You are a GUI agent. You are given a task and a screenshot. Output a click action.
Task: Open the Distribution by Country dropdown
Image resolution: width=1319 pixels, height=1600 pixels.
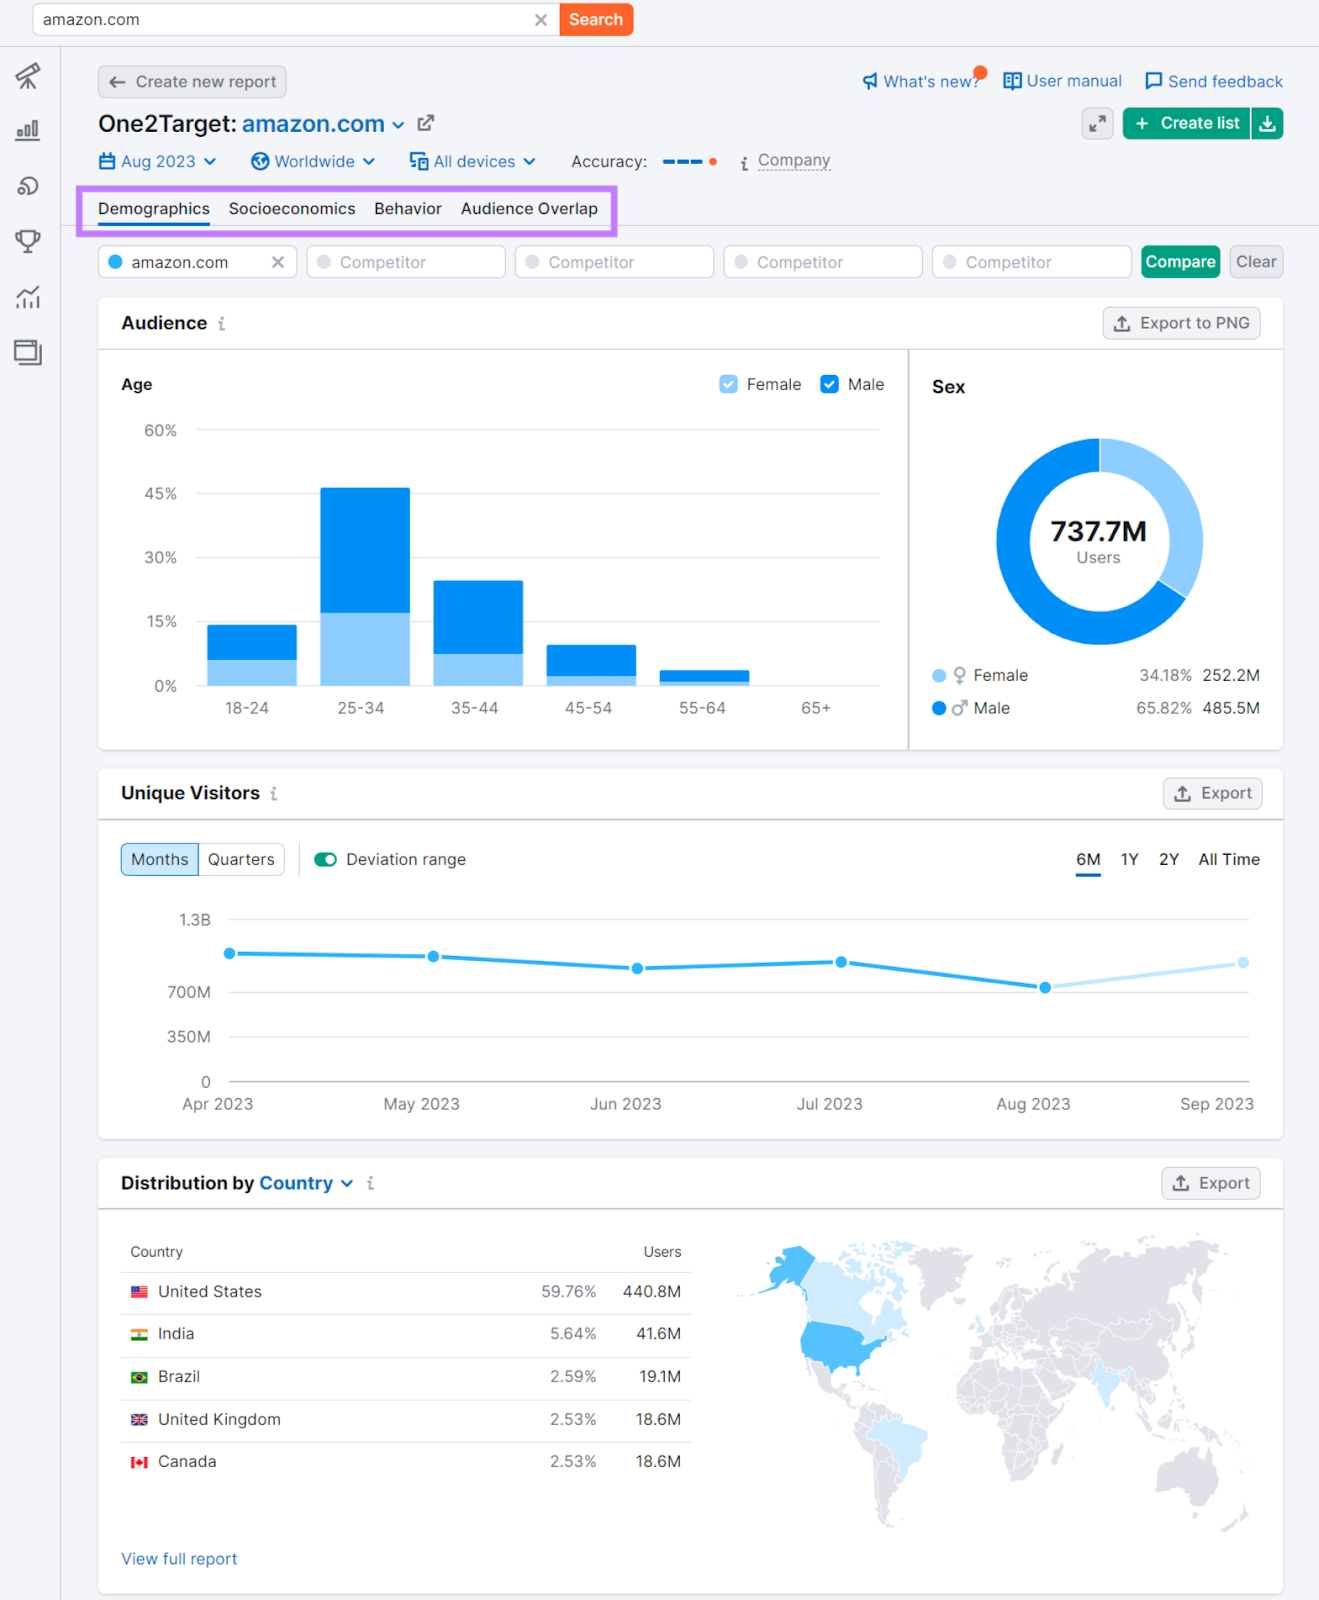306,1183
